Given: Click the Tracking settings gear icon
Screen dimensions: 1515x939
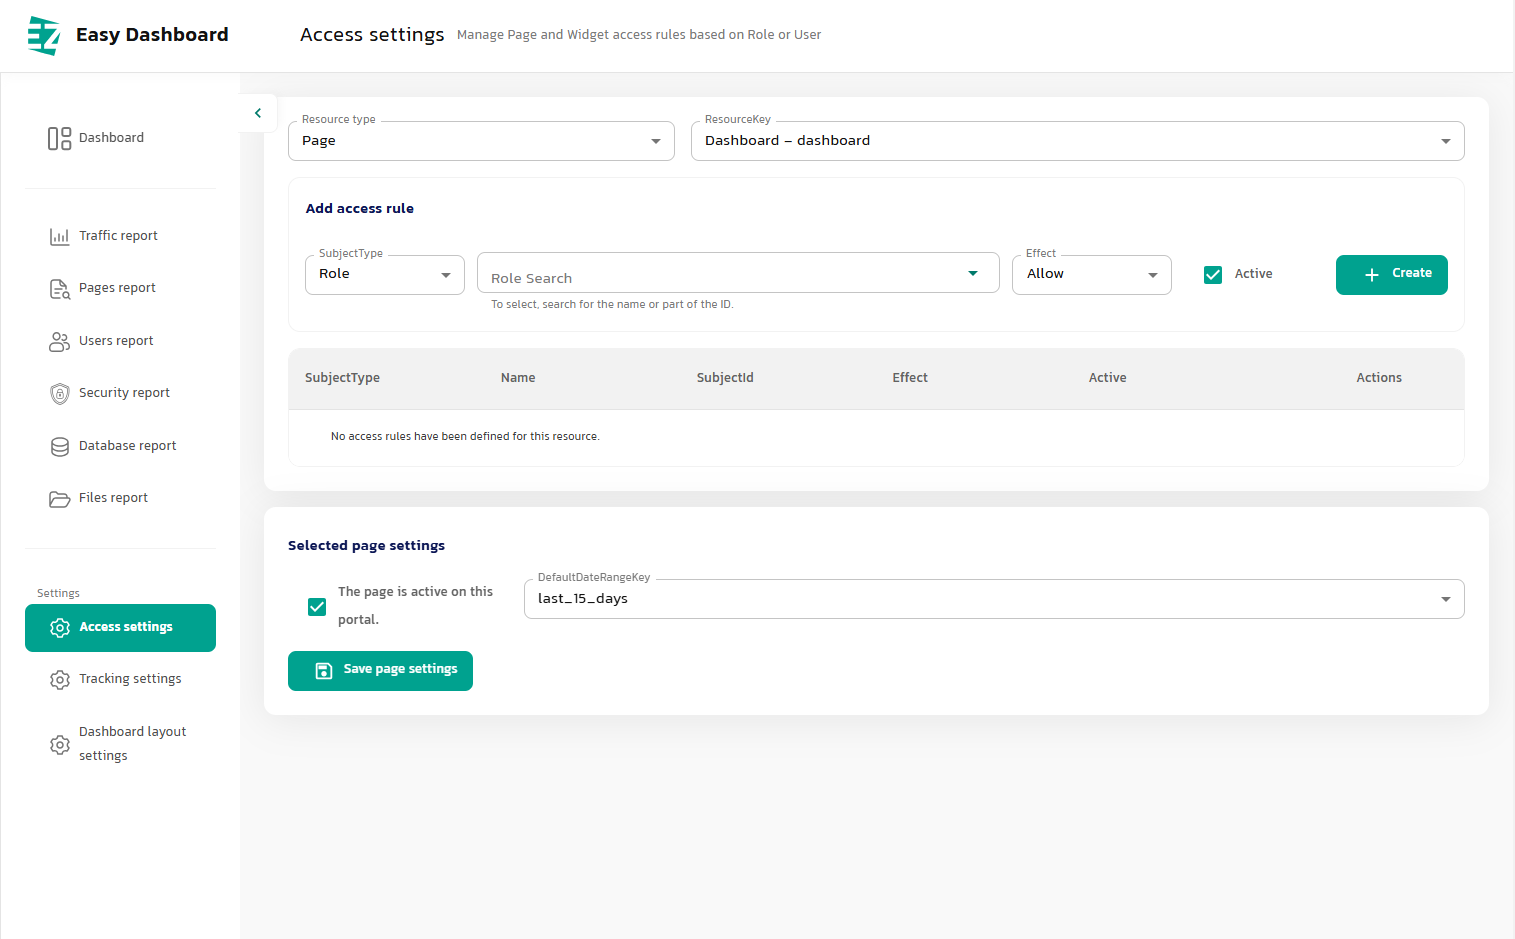Looking at the screenshot, I should coord(59,679).
